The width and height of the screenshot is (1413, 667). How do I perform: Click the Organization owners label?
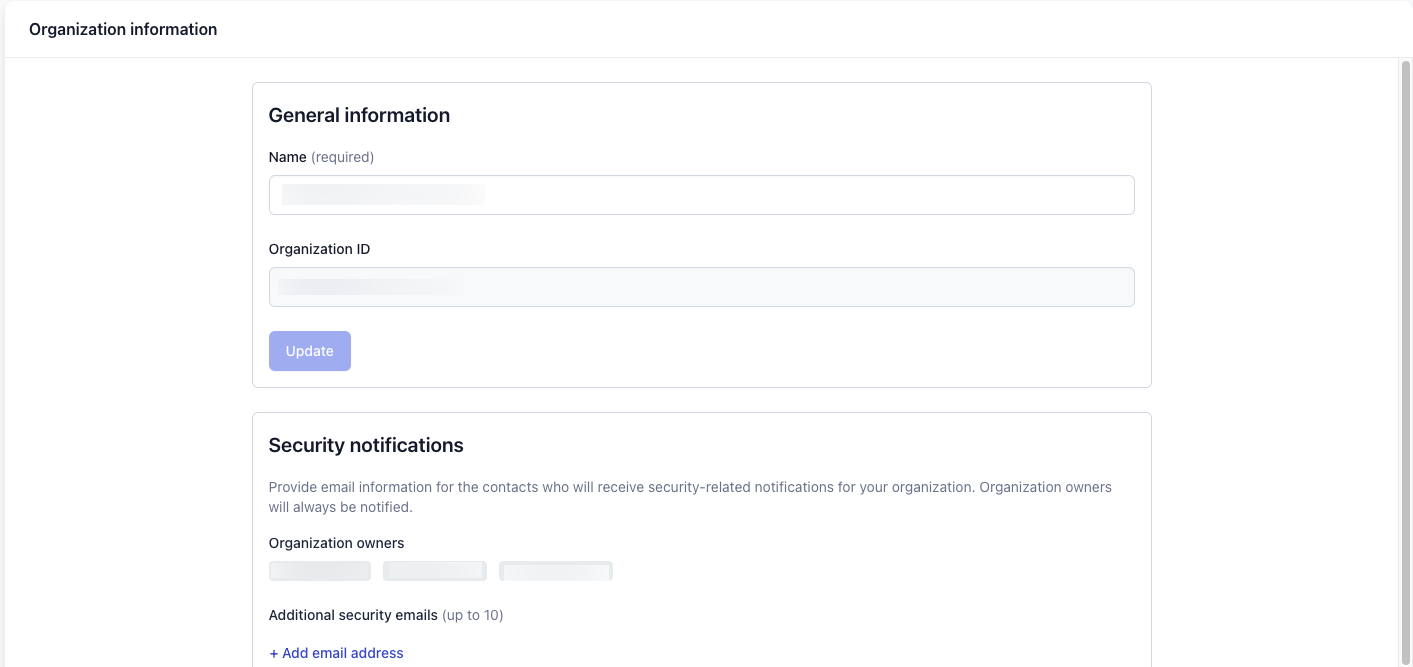[x=336, y=543]
